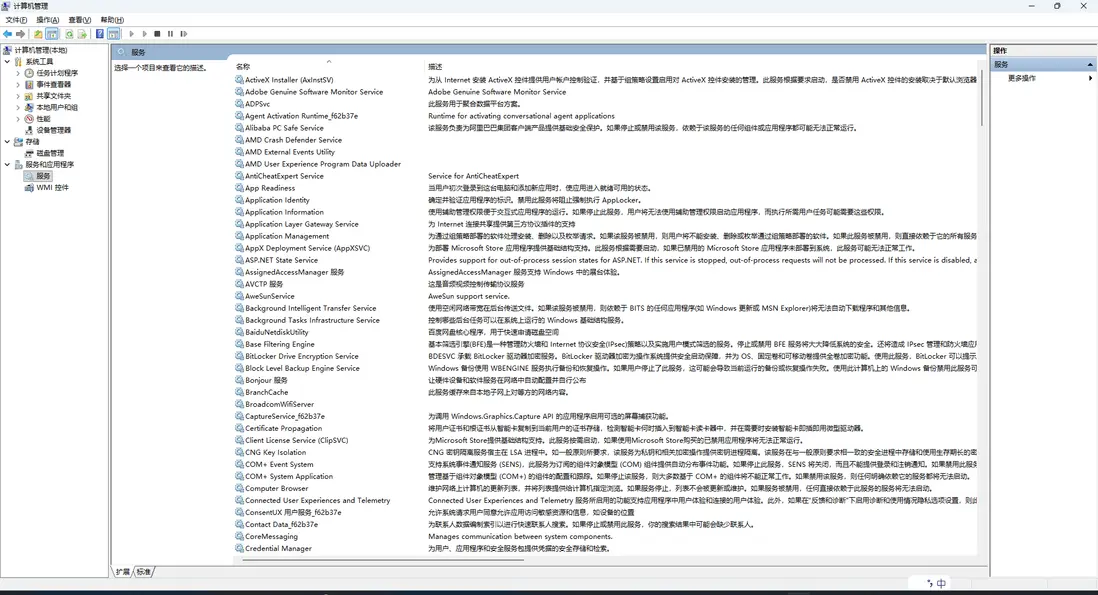Select the Certificate Propagation row

point(606,428)
